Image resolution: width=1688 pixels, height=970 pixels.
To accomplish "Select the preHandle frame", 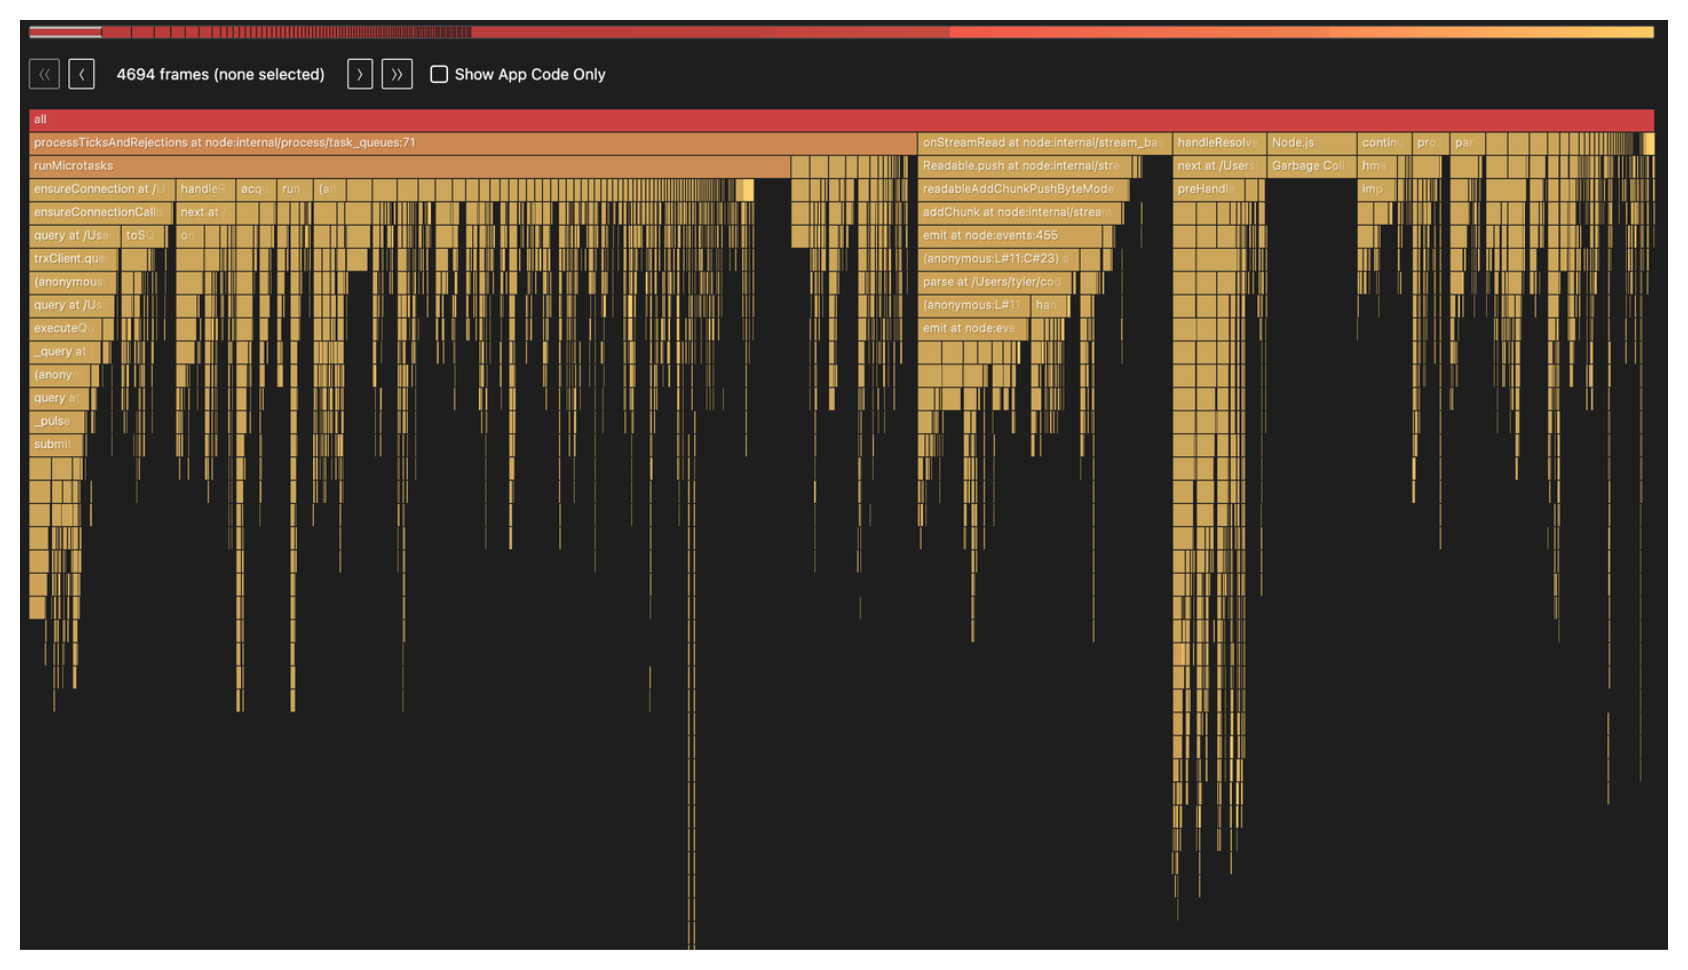I will point(1208,189).
